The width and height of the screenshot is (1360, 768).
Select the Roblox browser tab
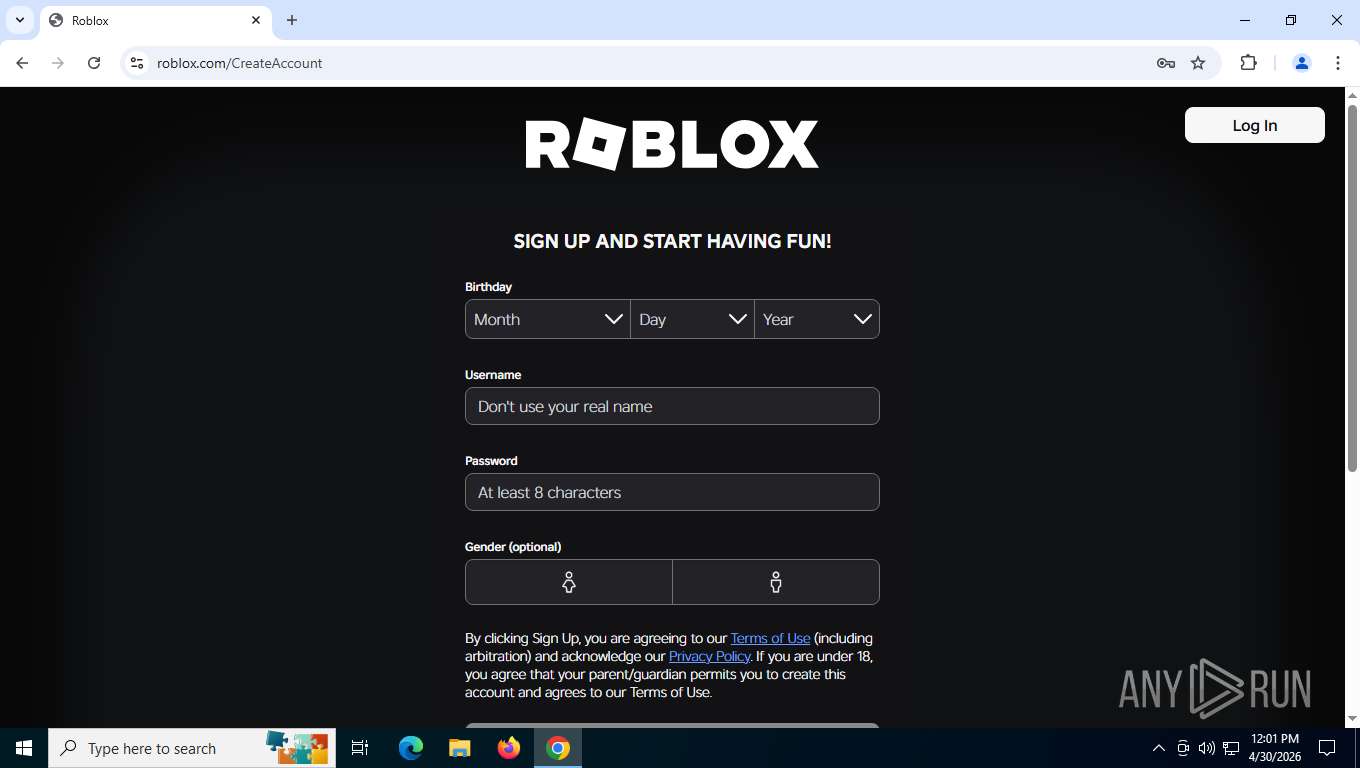tap(155, 20)
